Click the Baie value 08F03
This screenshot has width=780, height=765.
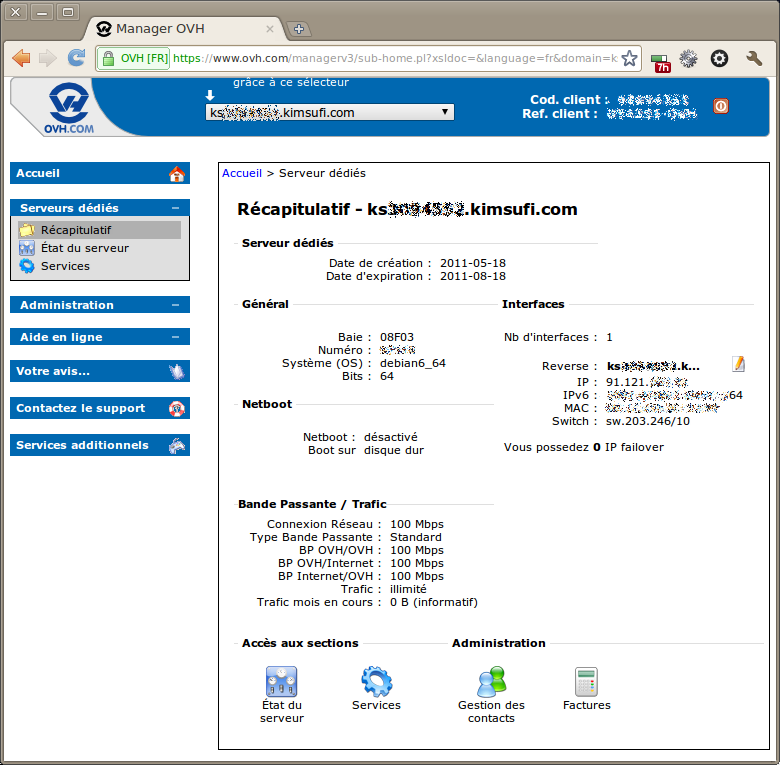pyautogui.click(x=397, y=337)
